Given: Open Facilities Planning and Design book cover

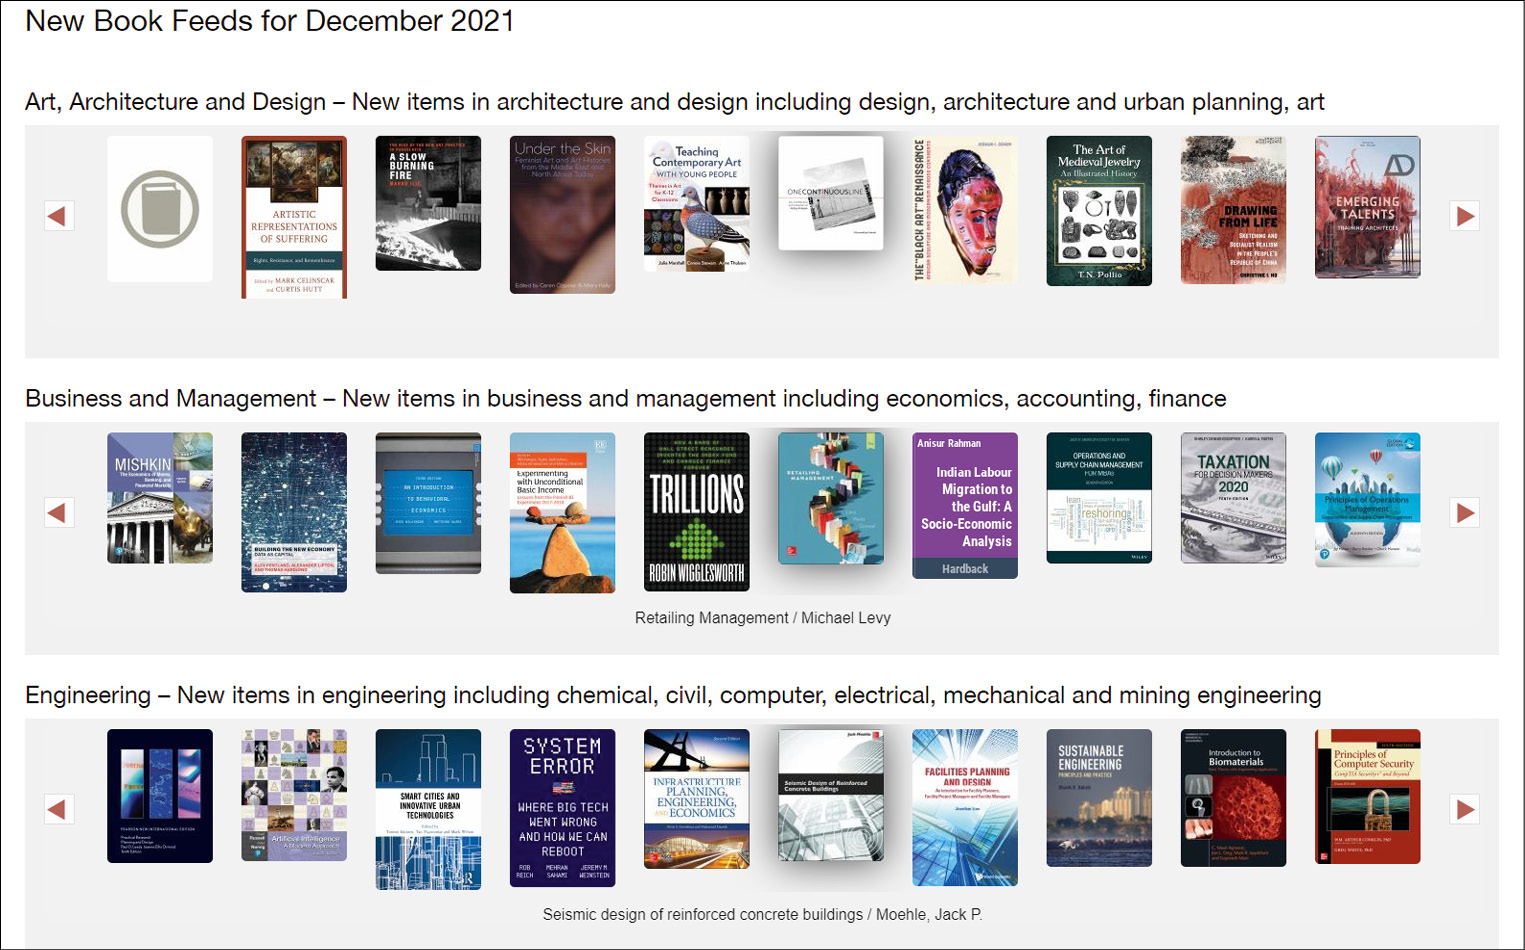Looking at the screenshot, I should (965, 807).
